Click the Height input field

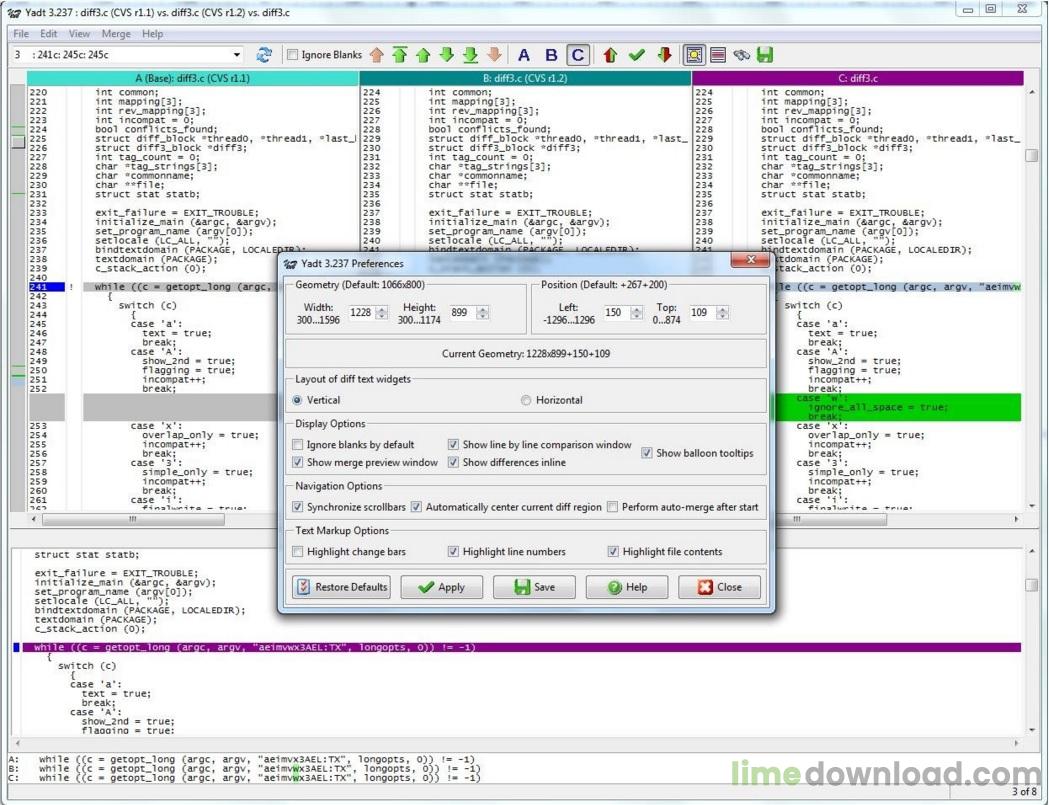461,313
